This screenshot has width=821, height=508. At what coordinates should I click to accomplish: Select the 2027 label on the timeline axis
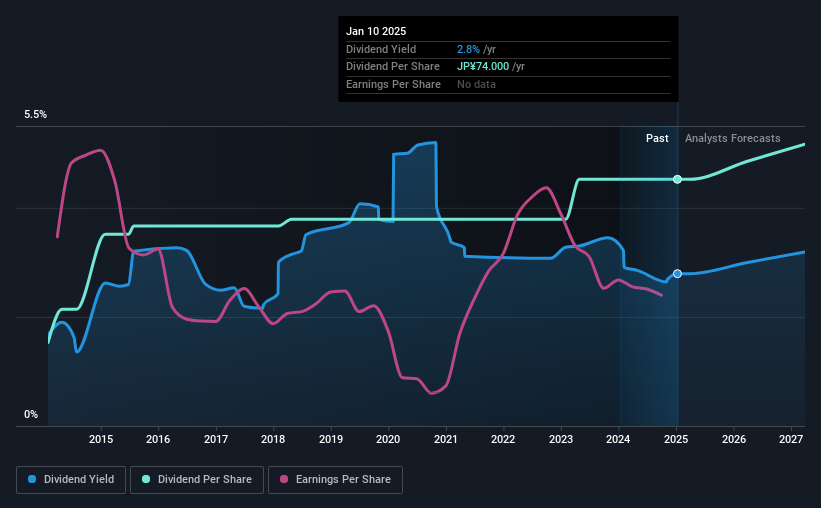791,439
